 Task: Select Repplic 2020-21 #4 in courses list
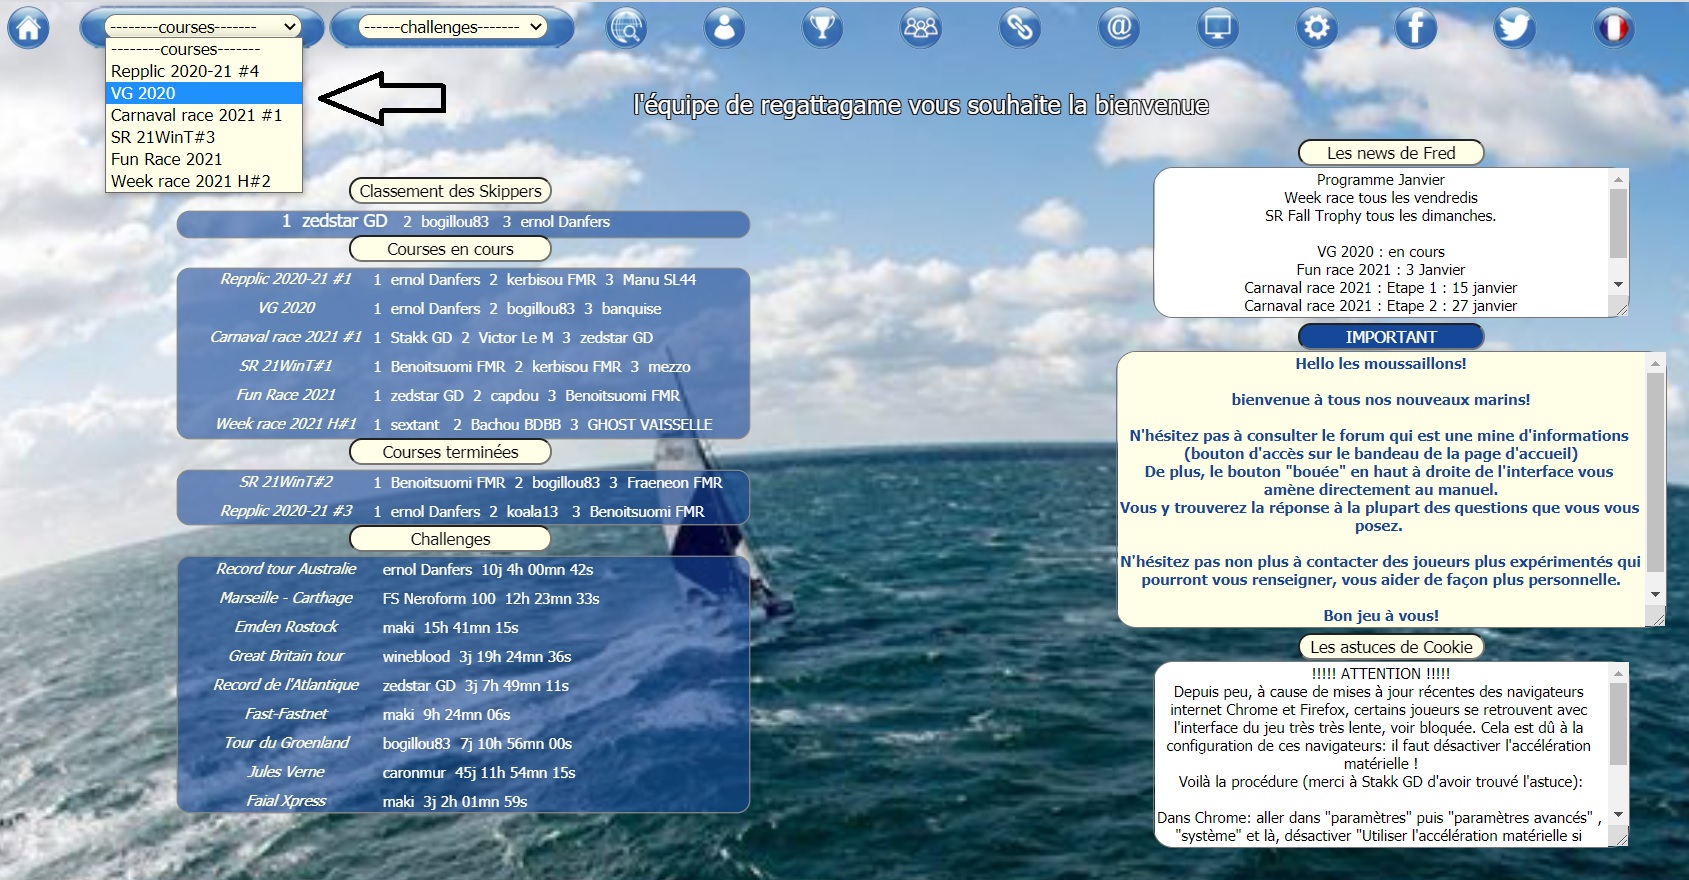[204, 71]
